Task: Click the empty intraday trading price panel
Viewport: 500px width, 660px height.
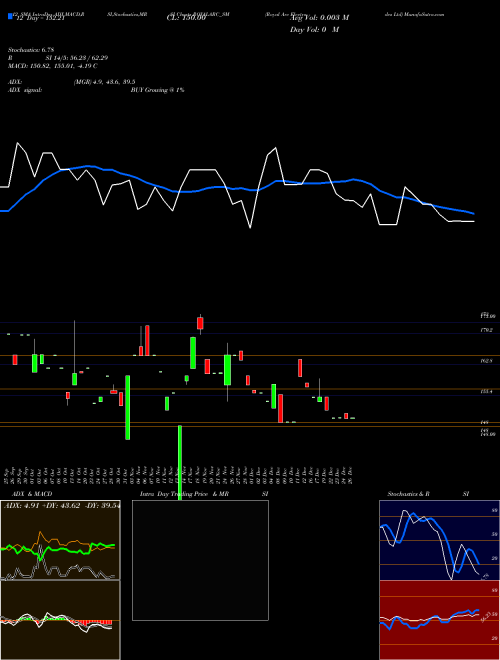Action: 200,560
